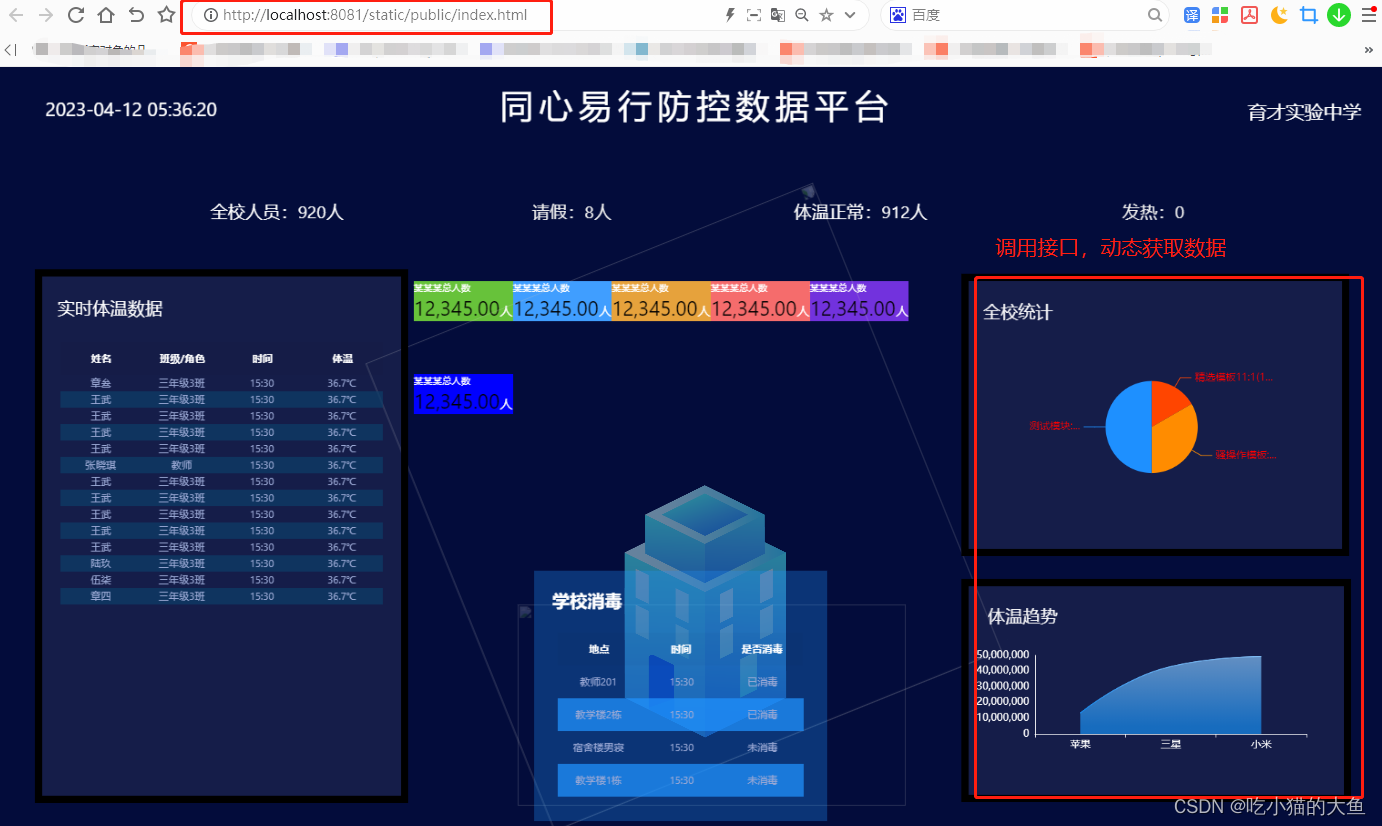Click the localhost:8081 URL address field
1382x826 pixels.
point(373,15)
